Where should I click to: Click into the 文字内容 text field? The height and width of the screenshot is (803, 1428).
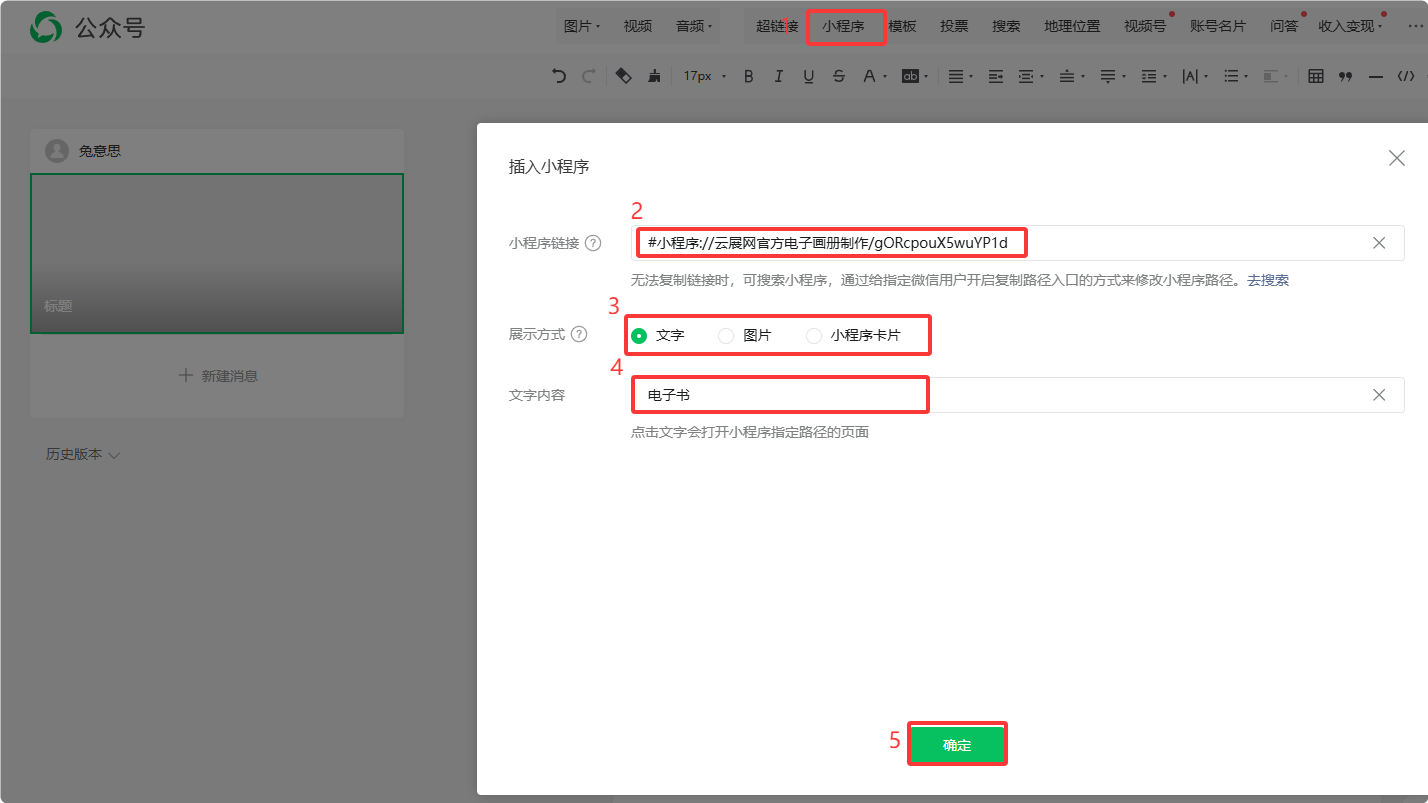coord(1000,395)
